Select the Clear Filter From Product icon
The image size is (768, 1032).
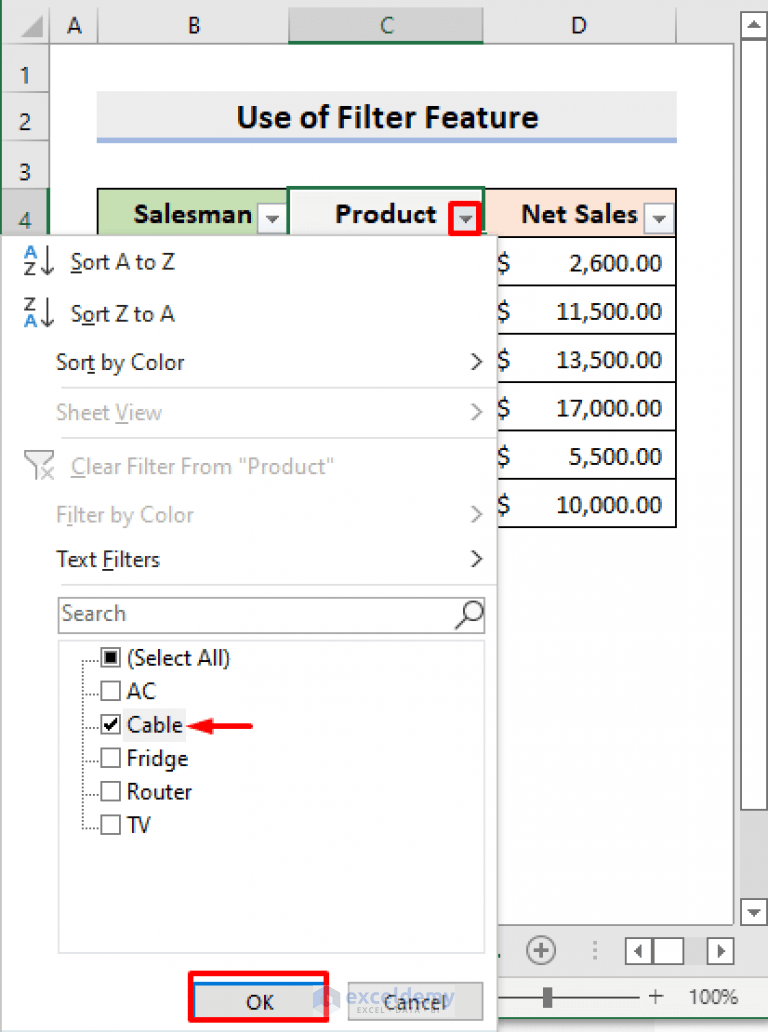39,466
